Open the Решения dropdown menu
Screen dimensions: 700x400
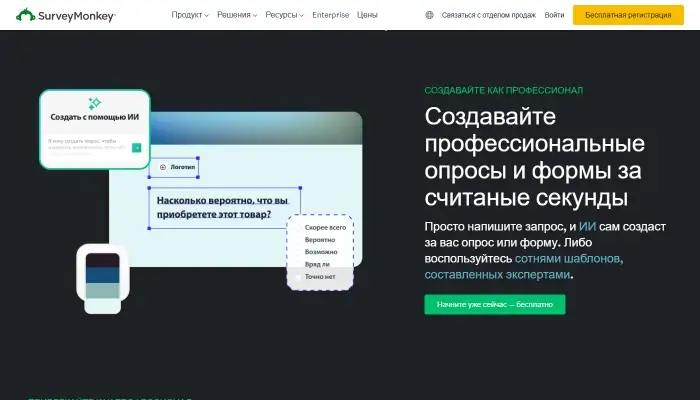(237, 15)
